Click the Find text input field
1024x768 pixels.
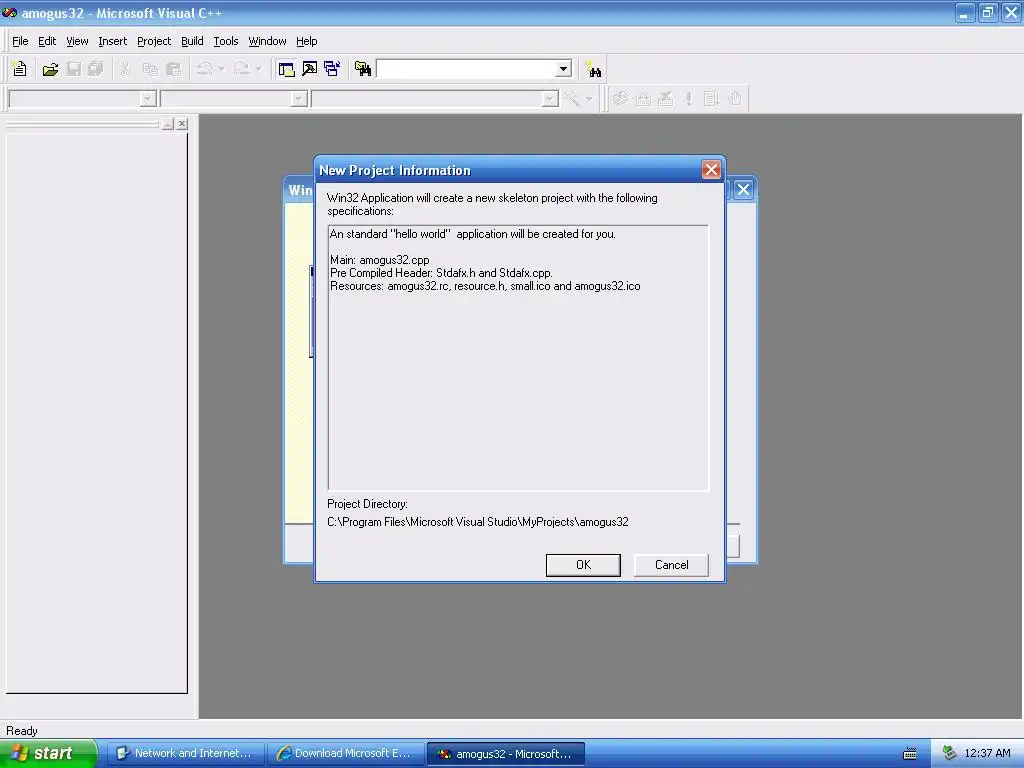[466, 69]
